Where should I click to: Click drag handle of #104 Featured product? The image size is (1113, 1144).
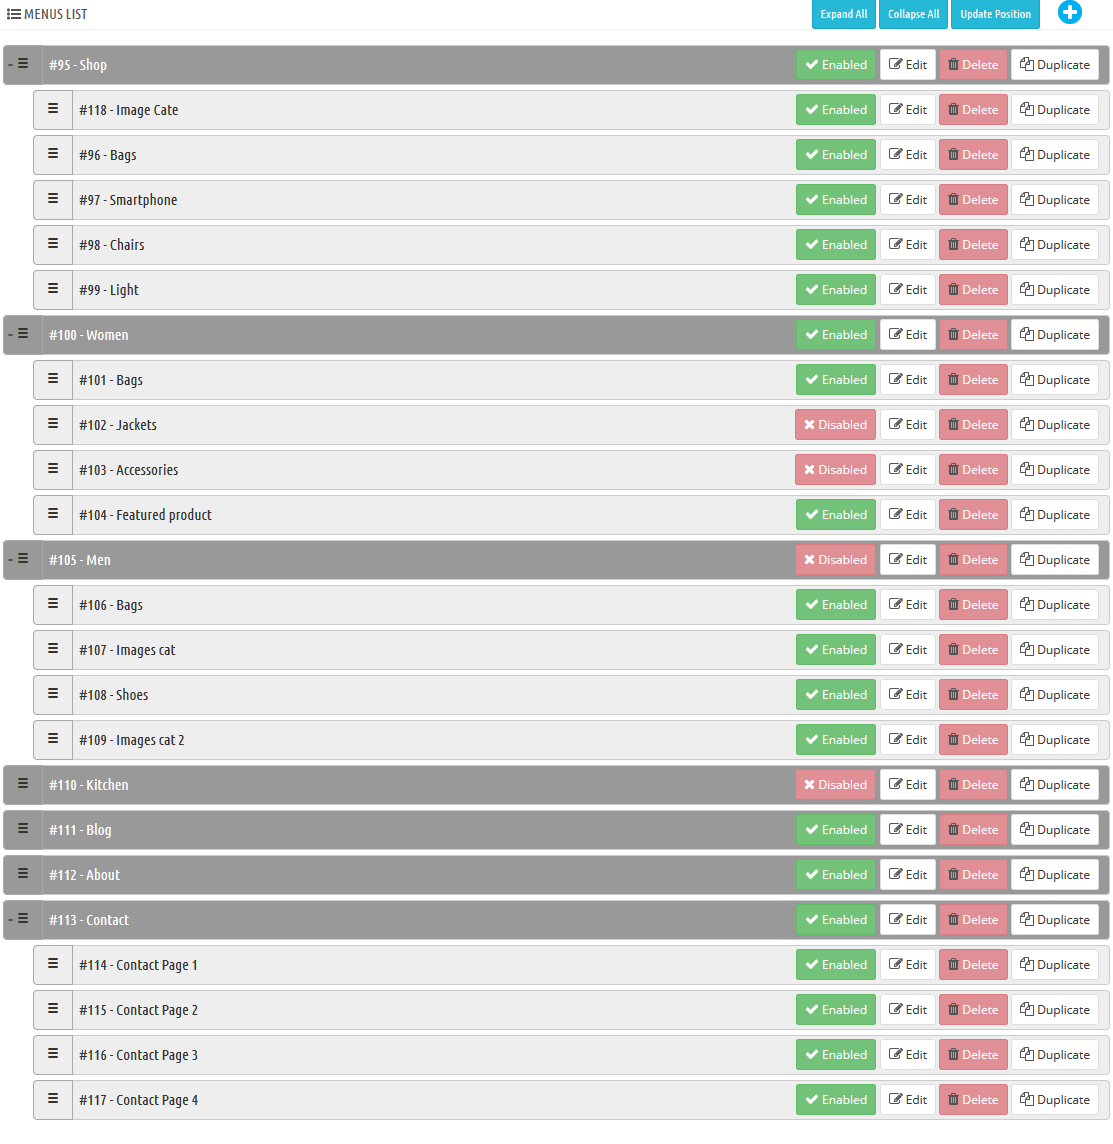pyautogui.click(x=53, y=514)
